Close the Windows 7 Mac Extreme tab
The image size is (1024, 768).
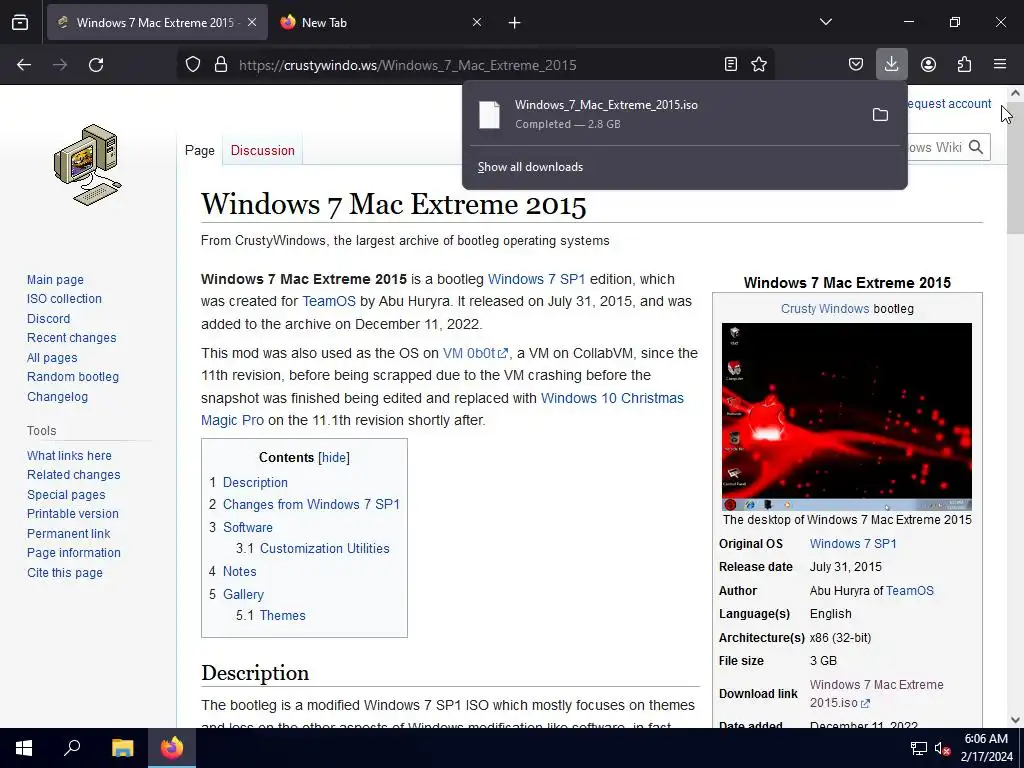point(252,22)
